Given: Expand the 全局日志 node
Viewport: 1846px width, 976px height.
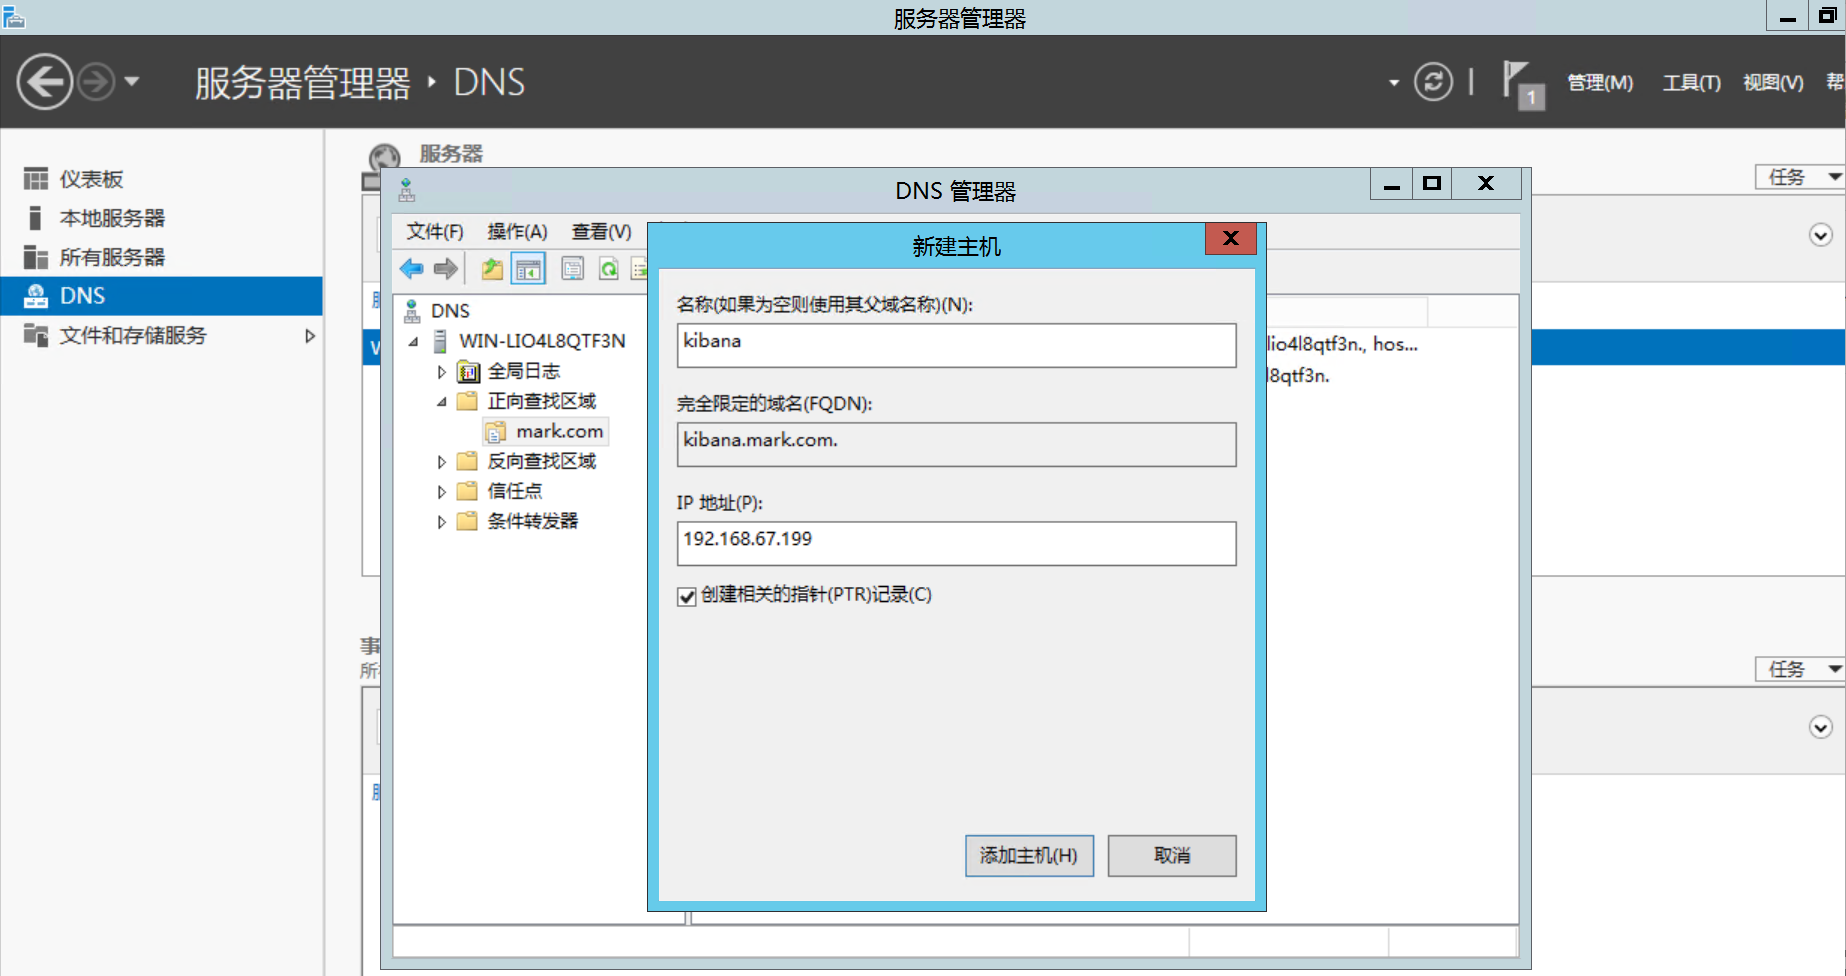Looking at the screenshot, I should [x=441, y=372].
